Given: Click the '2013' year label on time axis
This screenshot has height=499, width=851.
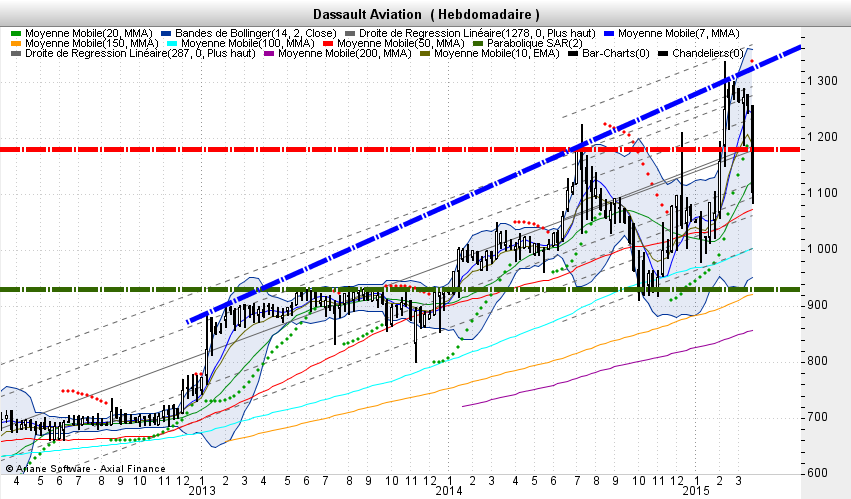Looking at the screenshot, I should pos(202,491).
